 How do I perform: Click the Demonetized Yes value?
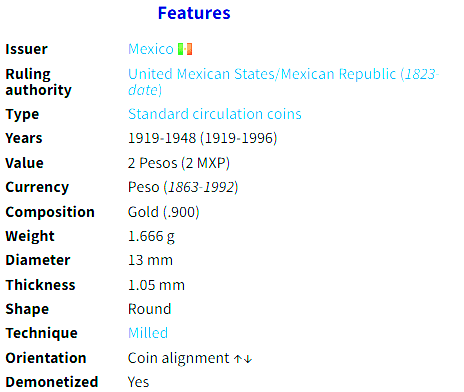138,382
